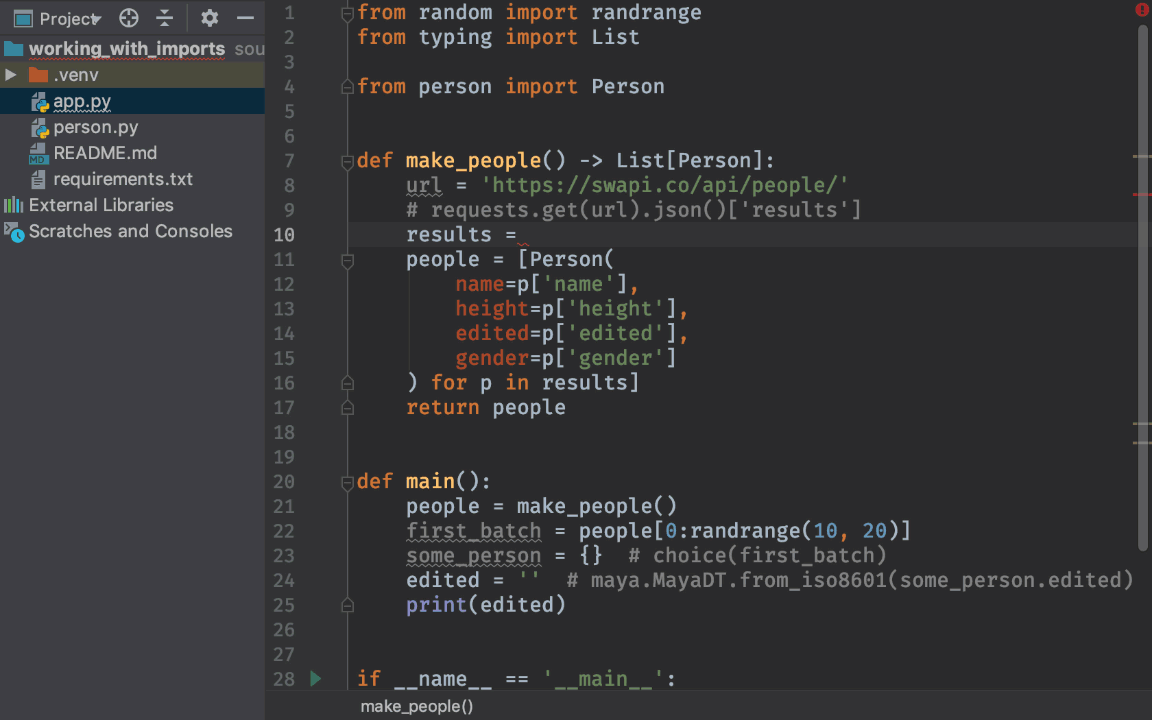The width and height of the screenshot is (1152, 720).
Task: Hide the Project tool window (minus icon)
Action: pos(245,18)
